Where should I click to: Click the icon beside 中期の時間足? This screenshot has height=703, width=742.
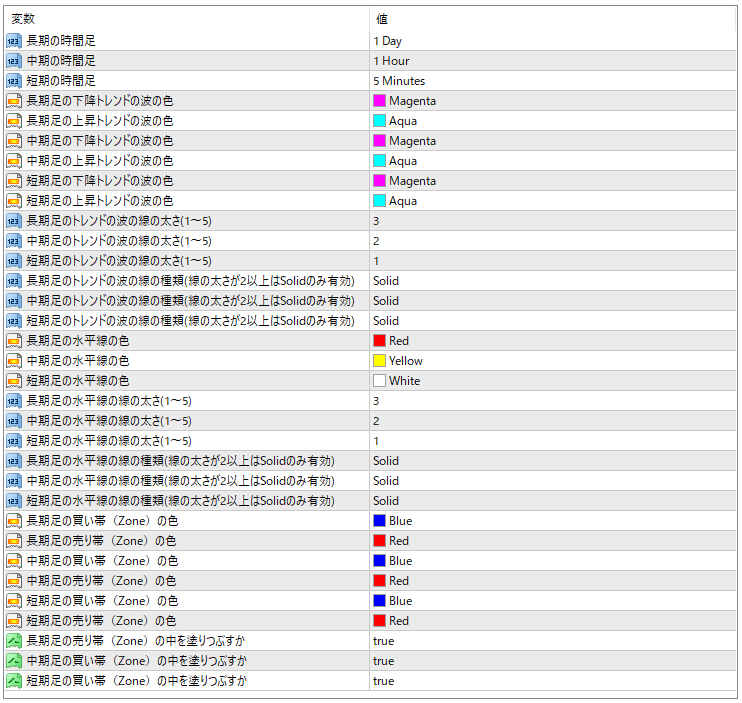pyautogui.click(x=14, y=61)
